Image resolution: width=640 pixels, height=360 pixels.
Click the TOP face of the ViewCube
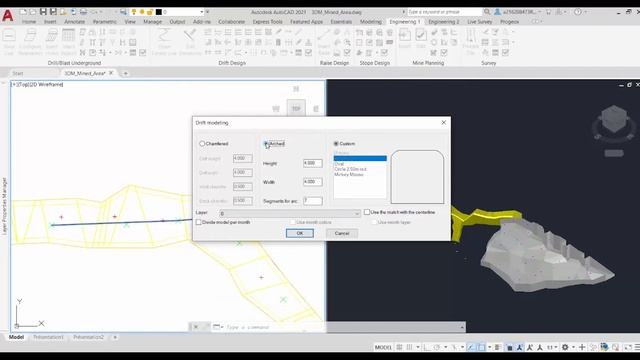pyautogui.click(x=296, y=109)
